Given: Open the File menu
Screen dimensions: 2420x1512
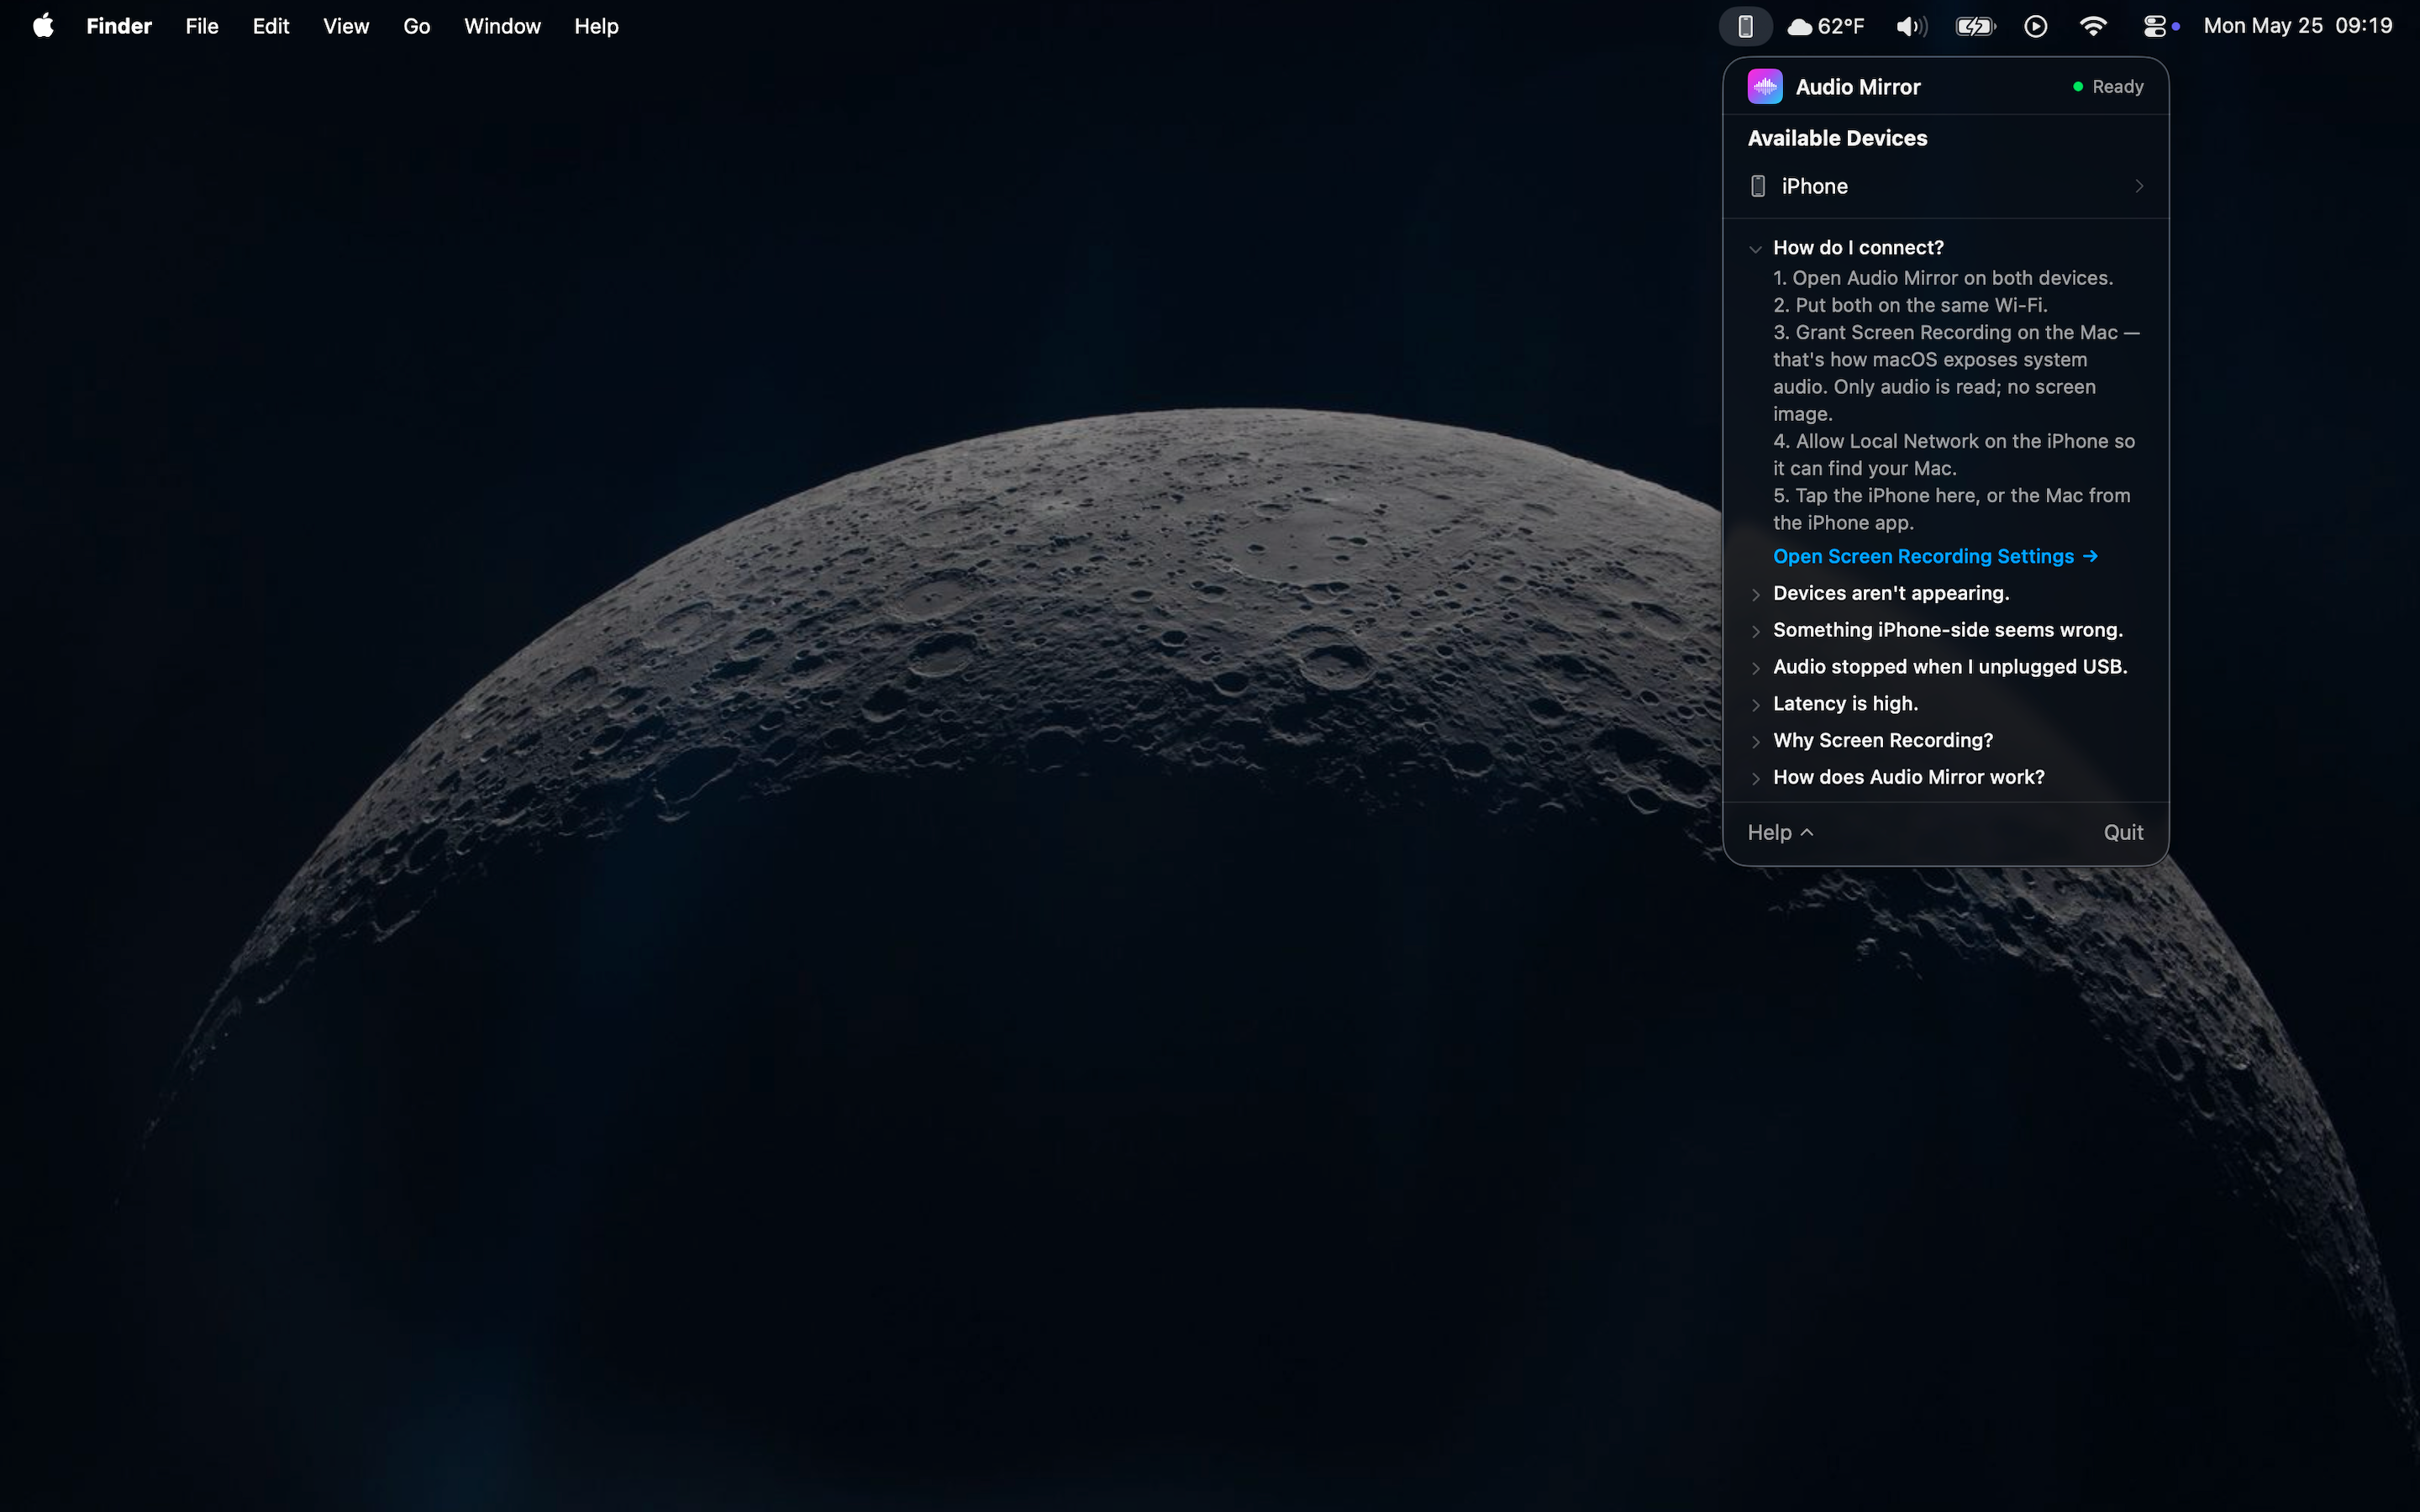Looking at the screenshot, I should (x=202, y=26).
